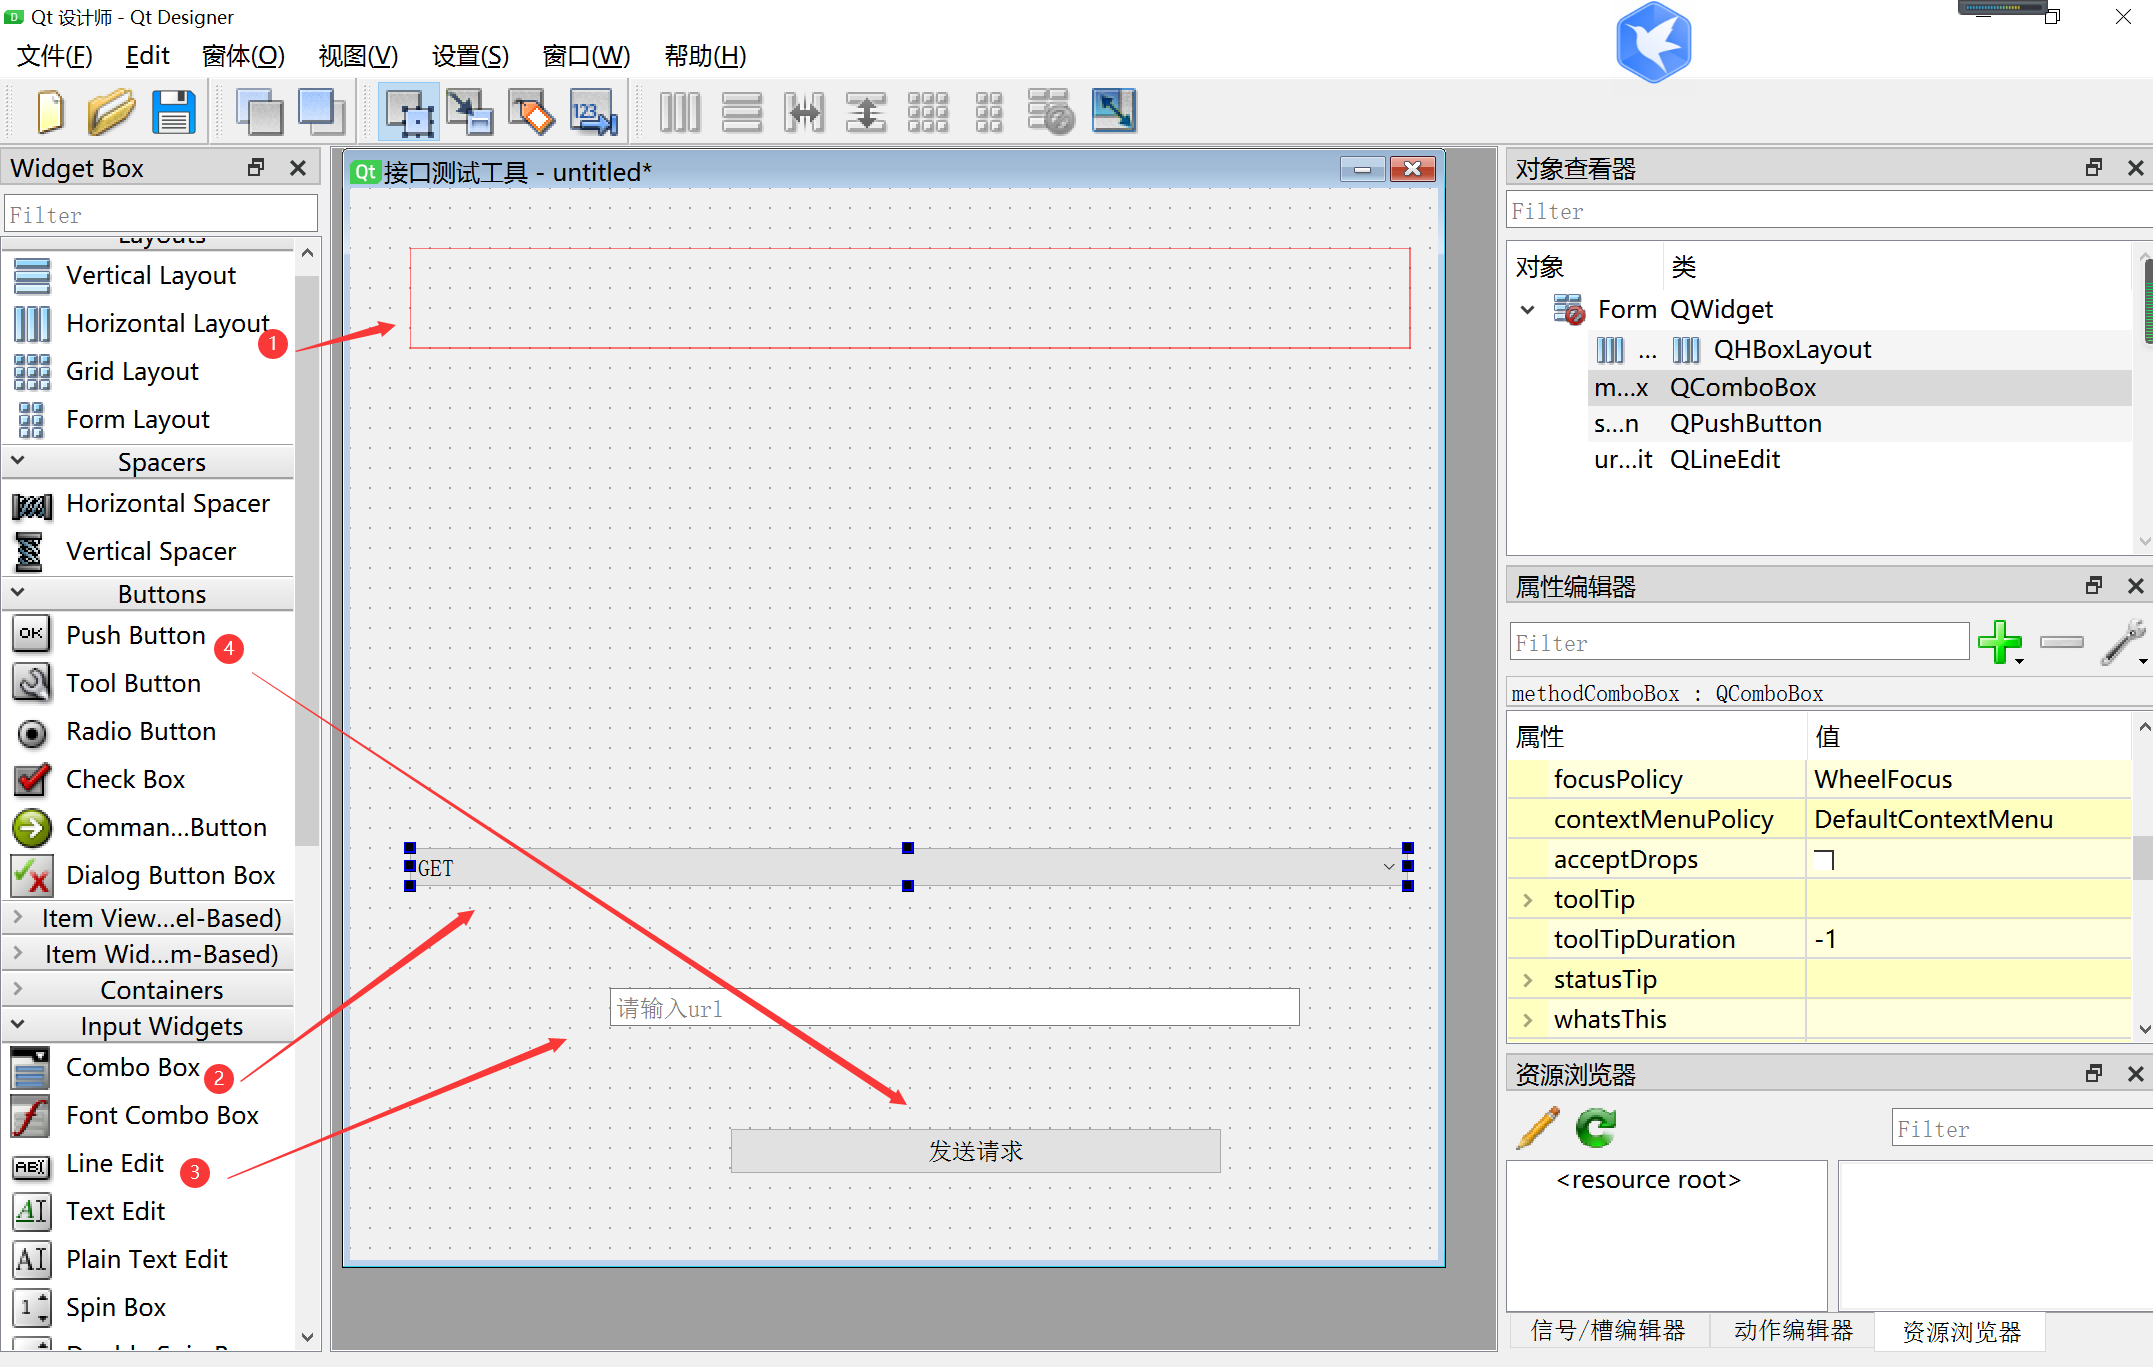Select Check Box widget in list

(x=125, y=780)
